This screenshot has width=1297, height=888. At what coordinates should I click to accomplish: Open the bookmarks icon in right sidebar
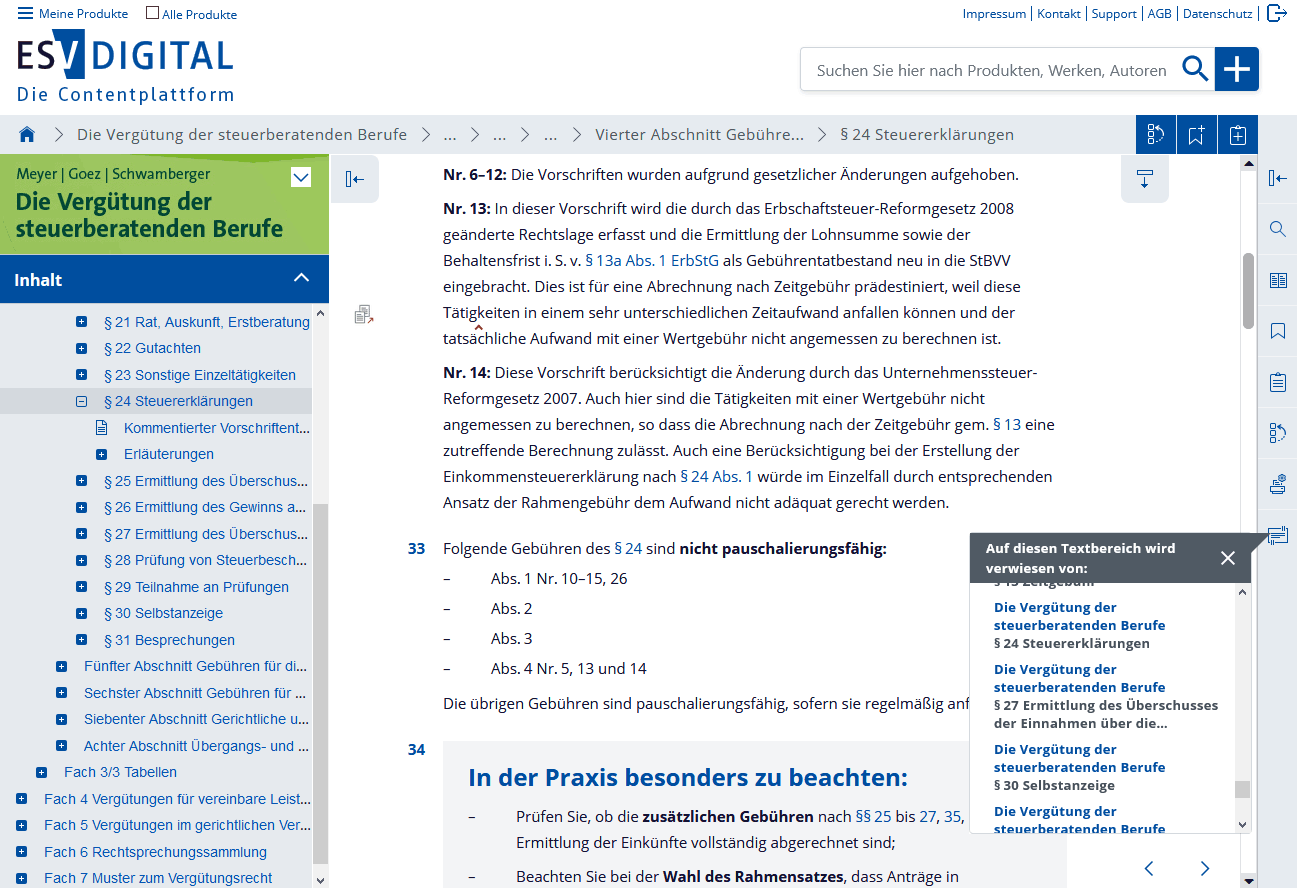1277,331
